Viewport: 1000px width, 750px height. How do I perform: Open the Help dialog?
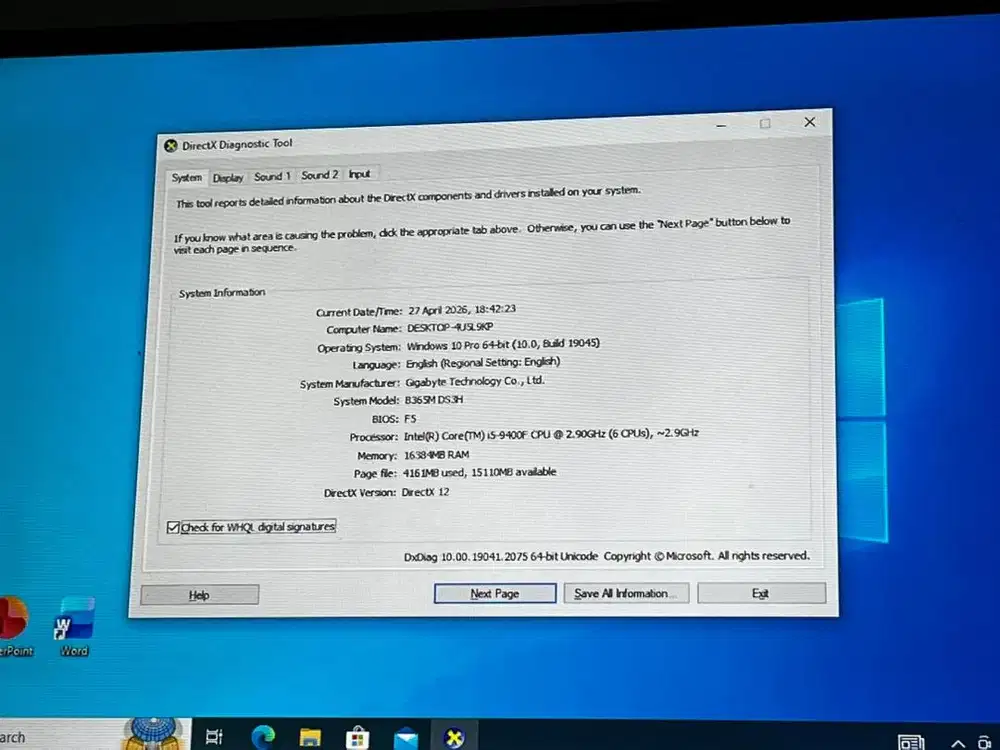click(199, 595)
